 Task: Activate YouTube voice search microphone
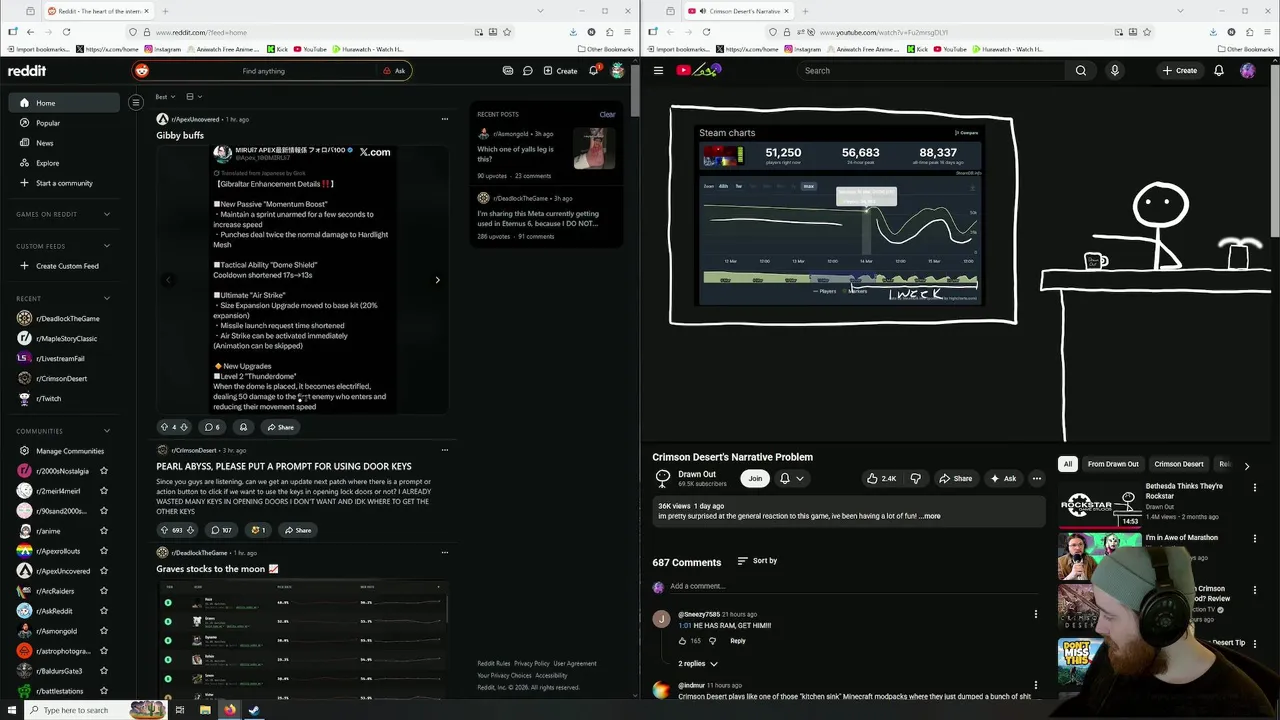click(1114, 70)
